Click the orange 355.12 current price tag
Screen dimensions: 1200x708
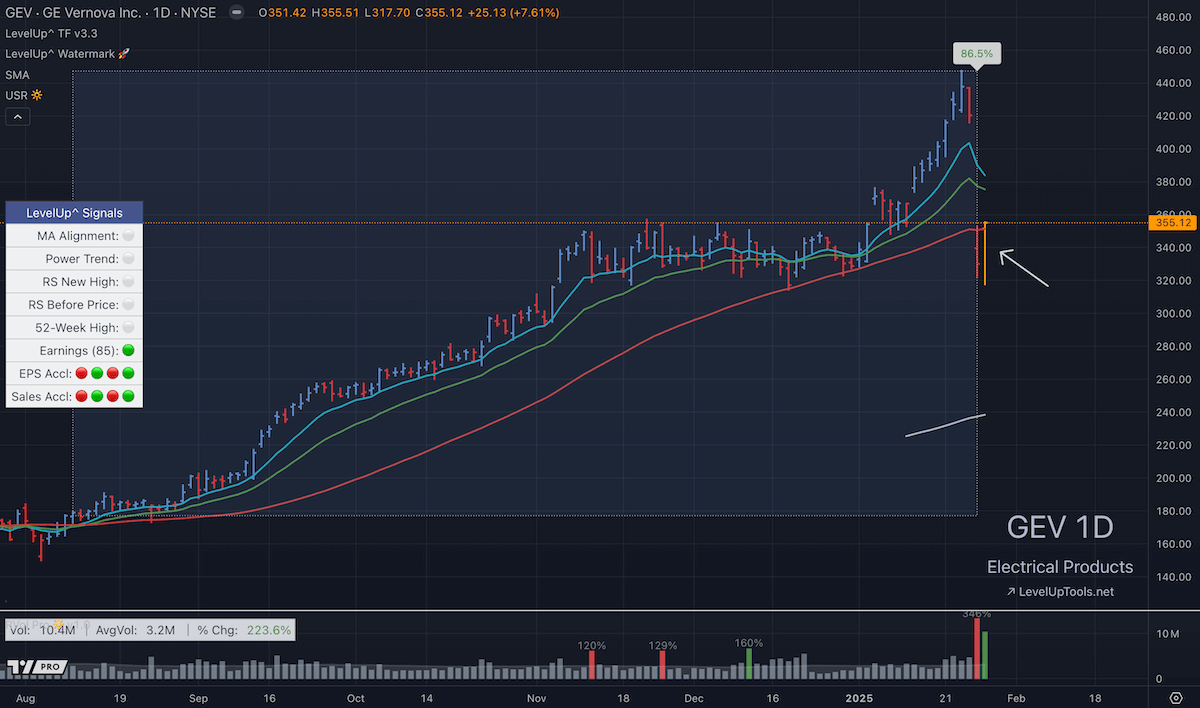click(1173, 222)
